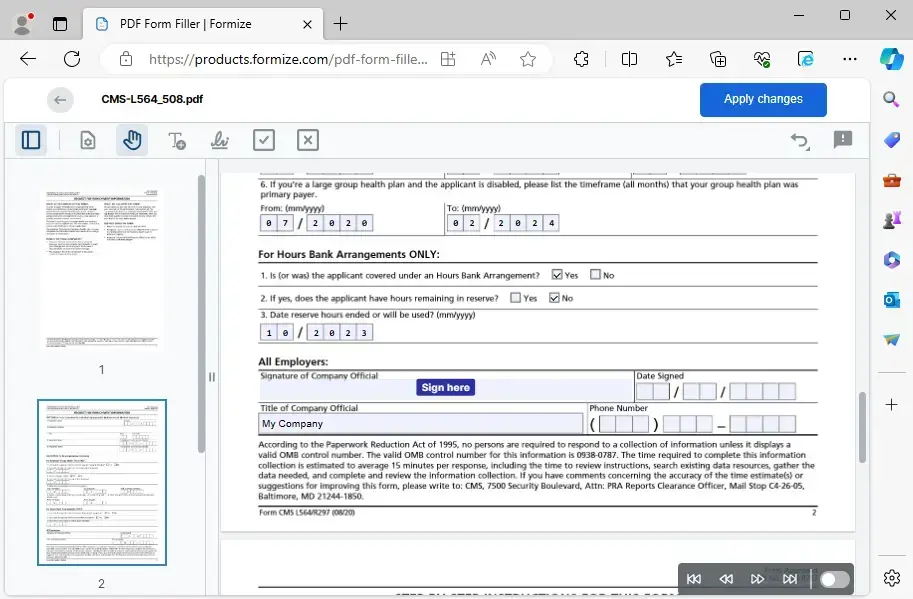Add this page to favorites
This screenshot has height=599, width=913.
click(528, 59)
